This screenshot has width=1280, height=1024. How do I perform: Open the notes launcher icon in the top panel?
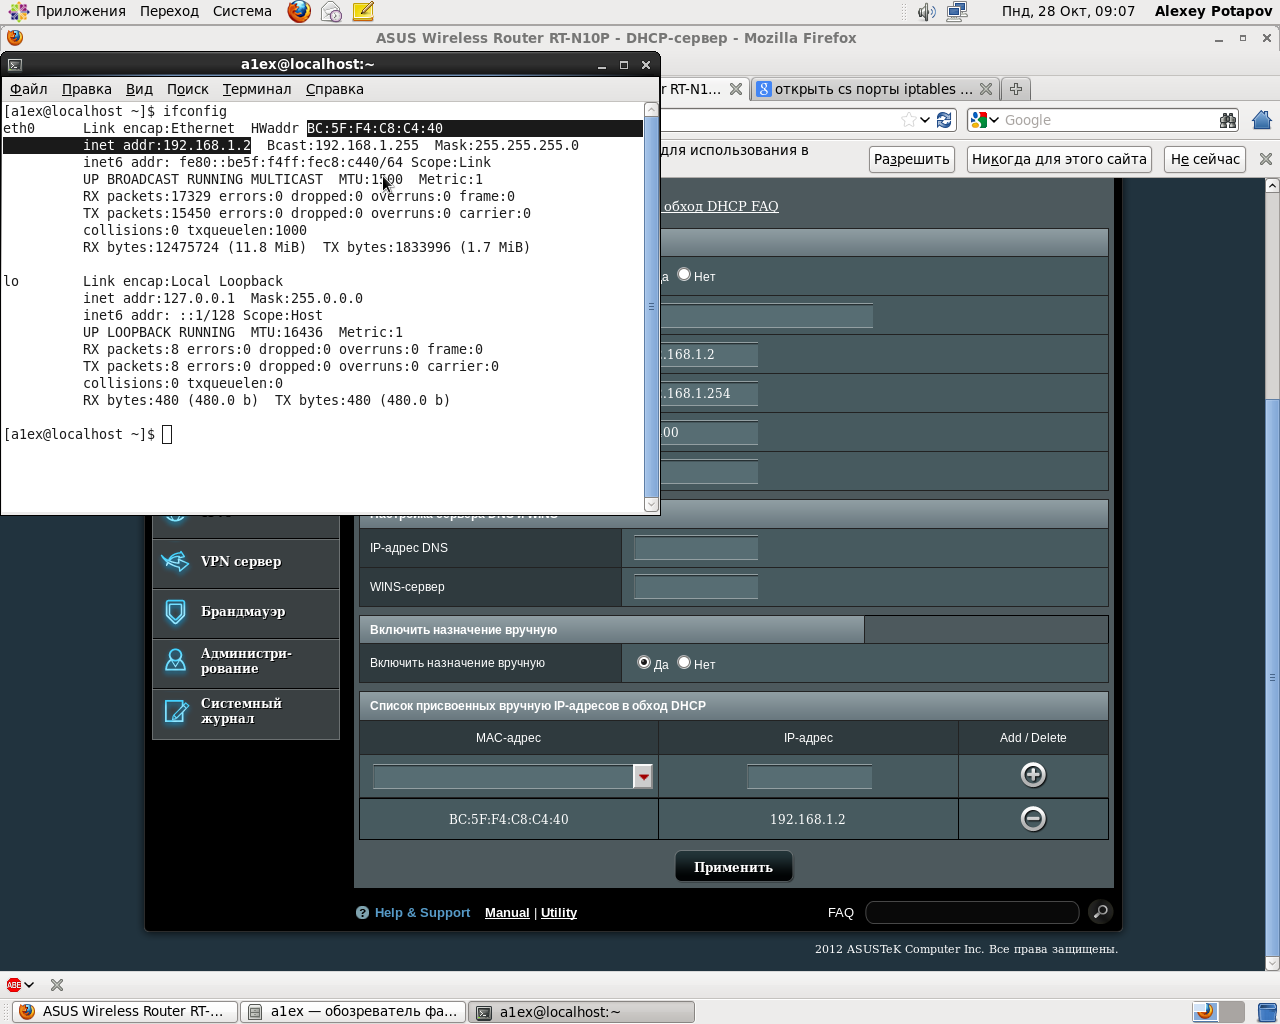click(363, 11)
